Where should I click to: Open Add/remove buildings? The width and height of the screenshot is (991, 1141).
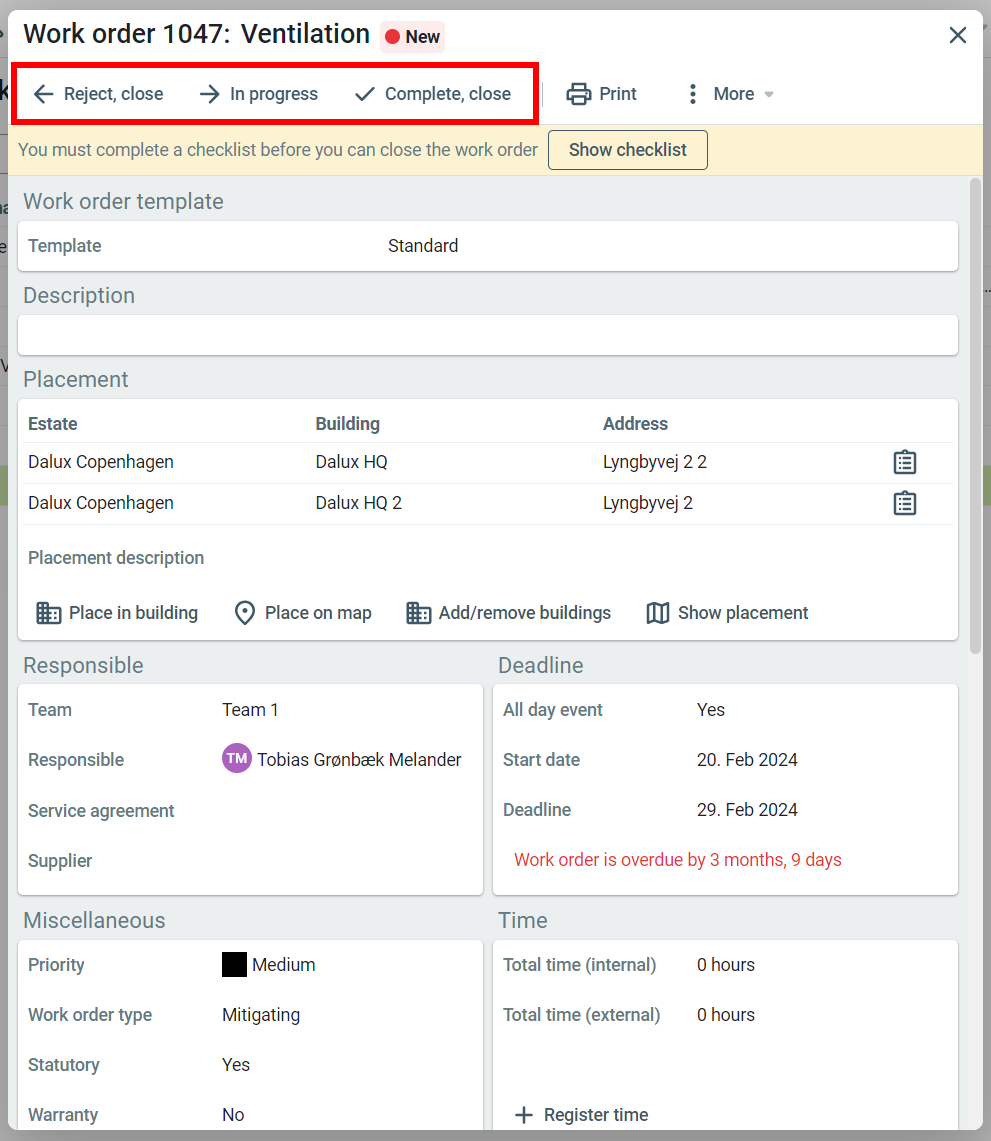tap(509, 613)
